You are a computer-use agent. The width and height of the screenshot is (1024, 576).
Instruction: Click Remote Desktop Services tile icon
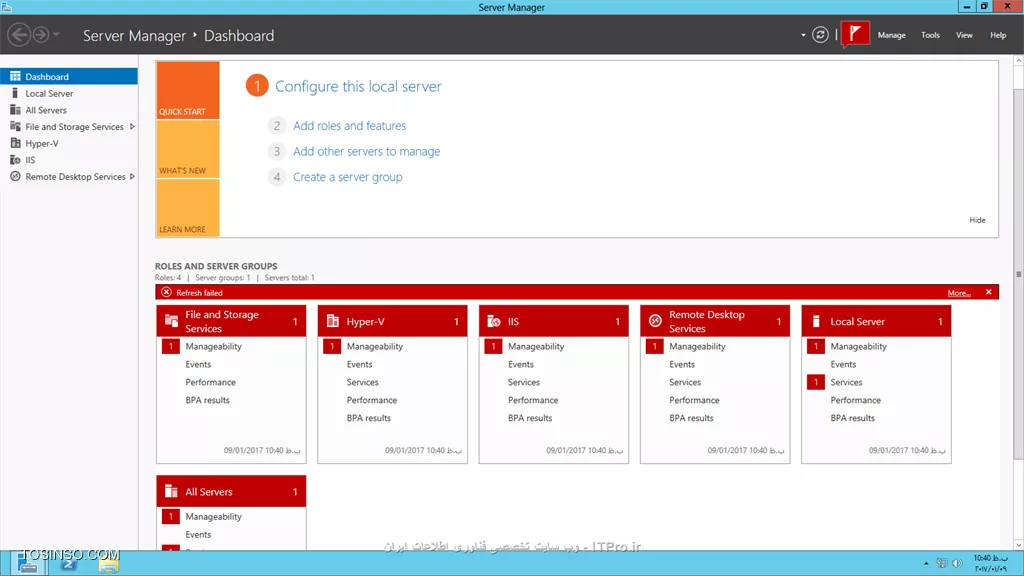(655, 321)
